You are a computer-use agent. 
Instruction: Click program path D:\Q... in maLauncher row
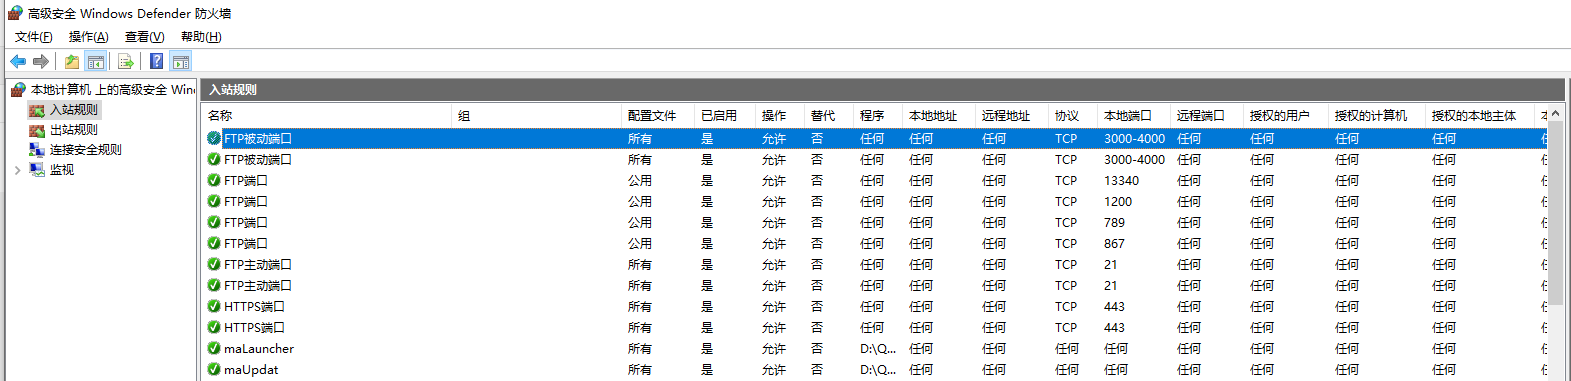pos(878,348)
